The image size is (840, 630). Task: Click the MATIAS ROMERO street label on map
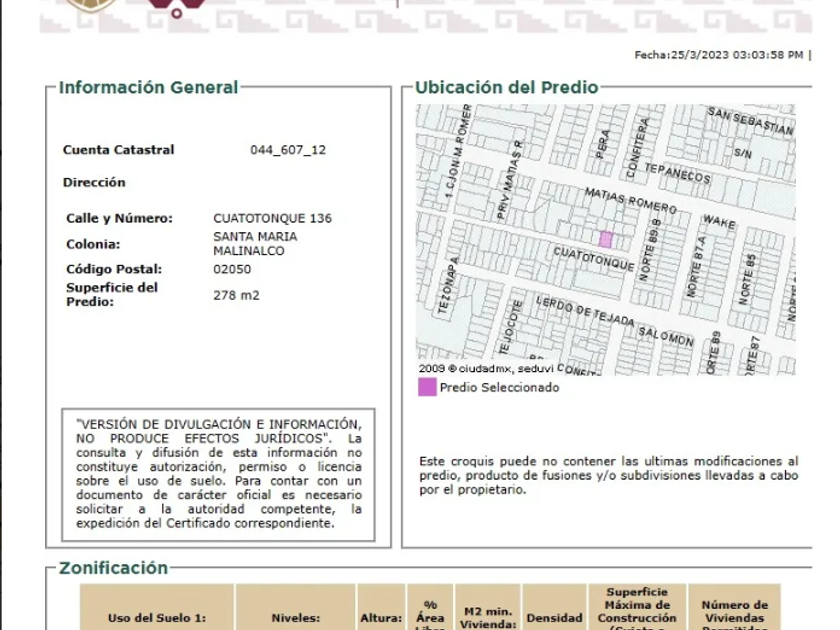[x=631, y=200]
